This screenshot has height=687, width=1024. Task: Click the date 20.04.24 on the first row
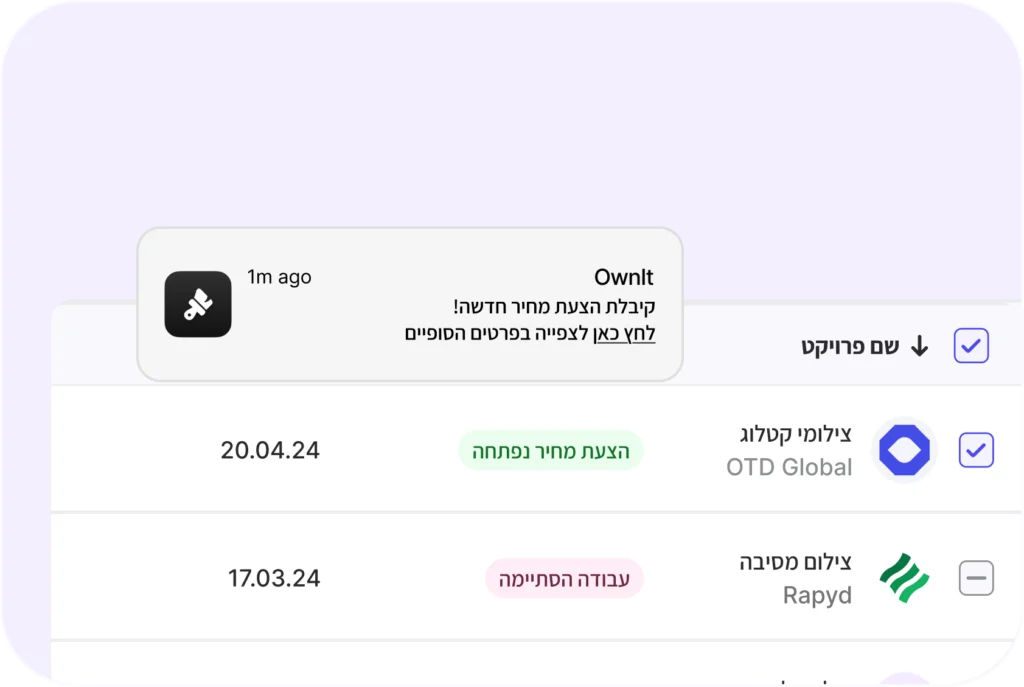pyautogui.click(x=270, y=450)
